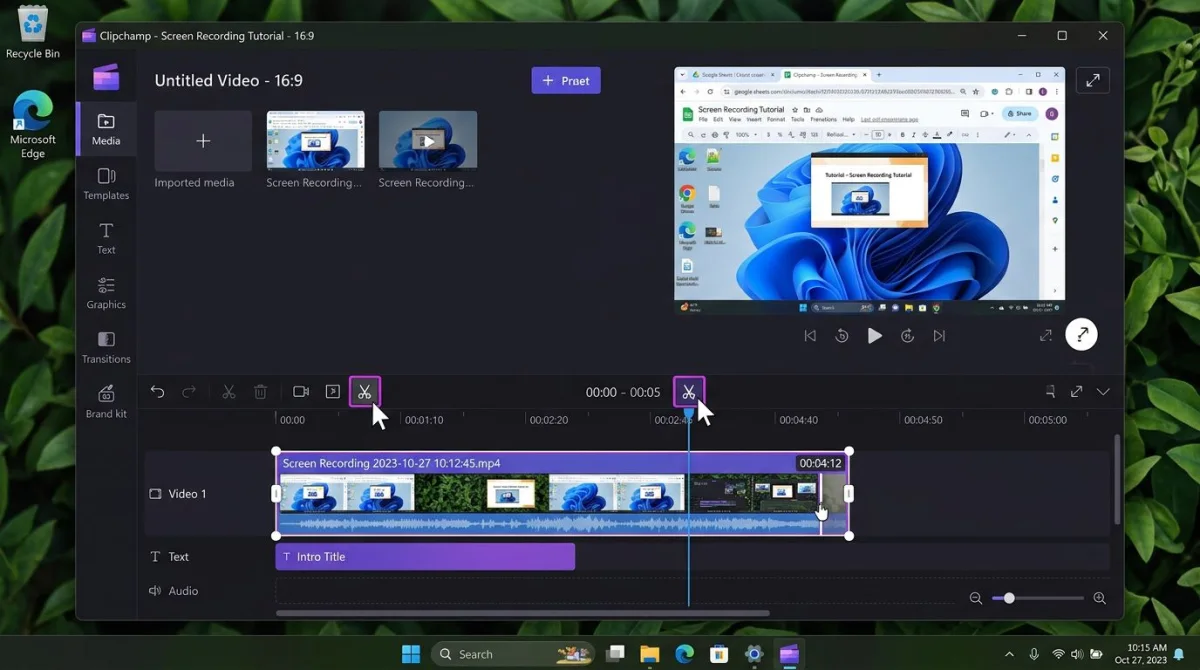Open File Explorer from the taskbar
The width and height of the screenshot is (1200, 670).
point(650,654)
